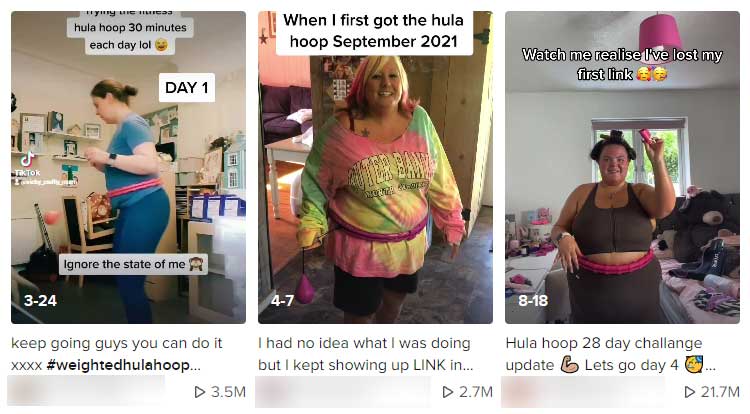The image size is (750, 414).
Task: Click the play count icon beside 3.5M
Action: (199, 392)
